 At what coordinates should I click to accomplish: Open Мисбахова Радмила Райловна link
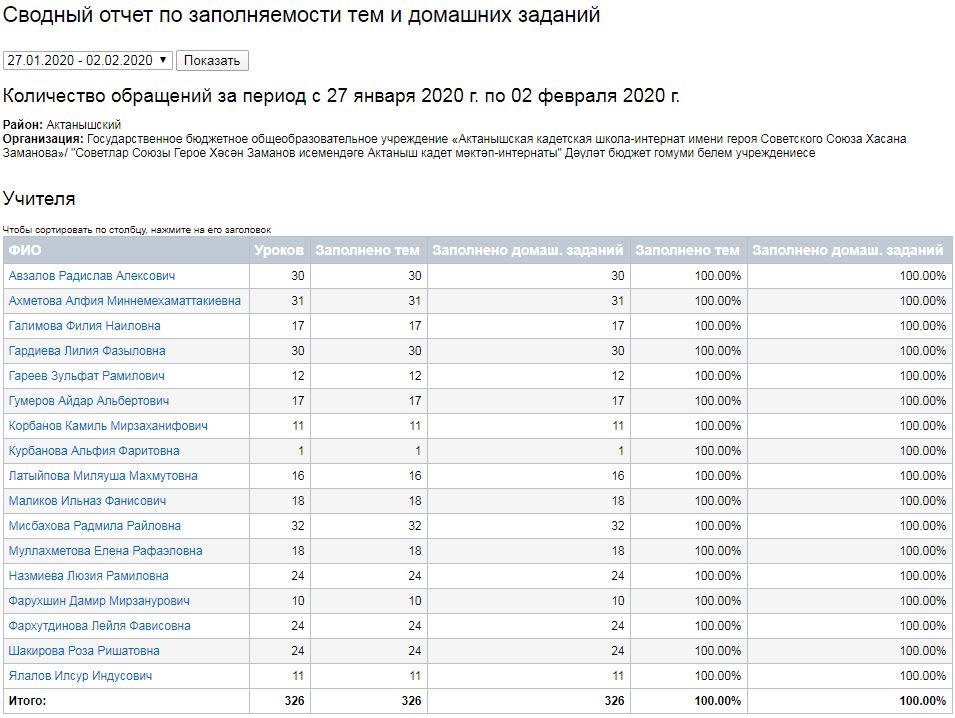click(95, 526)
